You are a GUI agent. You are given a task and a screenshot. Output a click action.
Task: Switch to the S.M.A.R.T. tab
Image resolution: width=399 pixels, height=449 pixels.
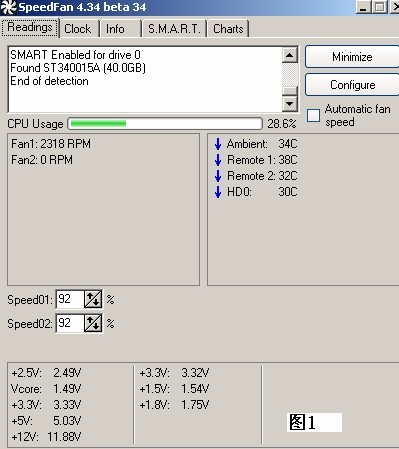tap(174, 29)
